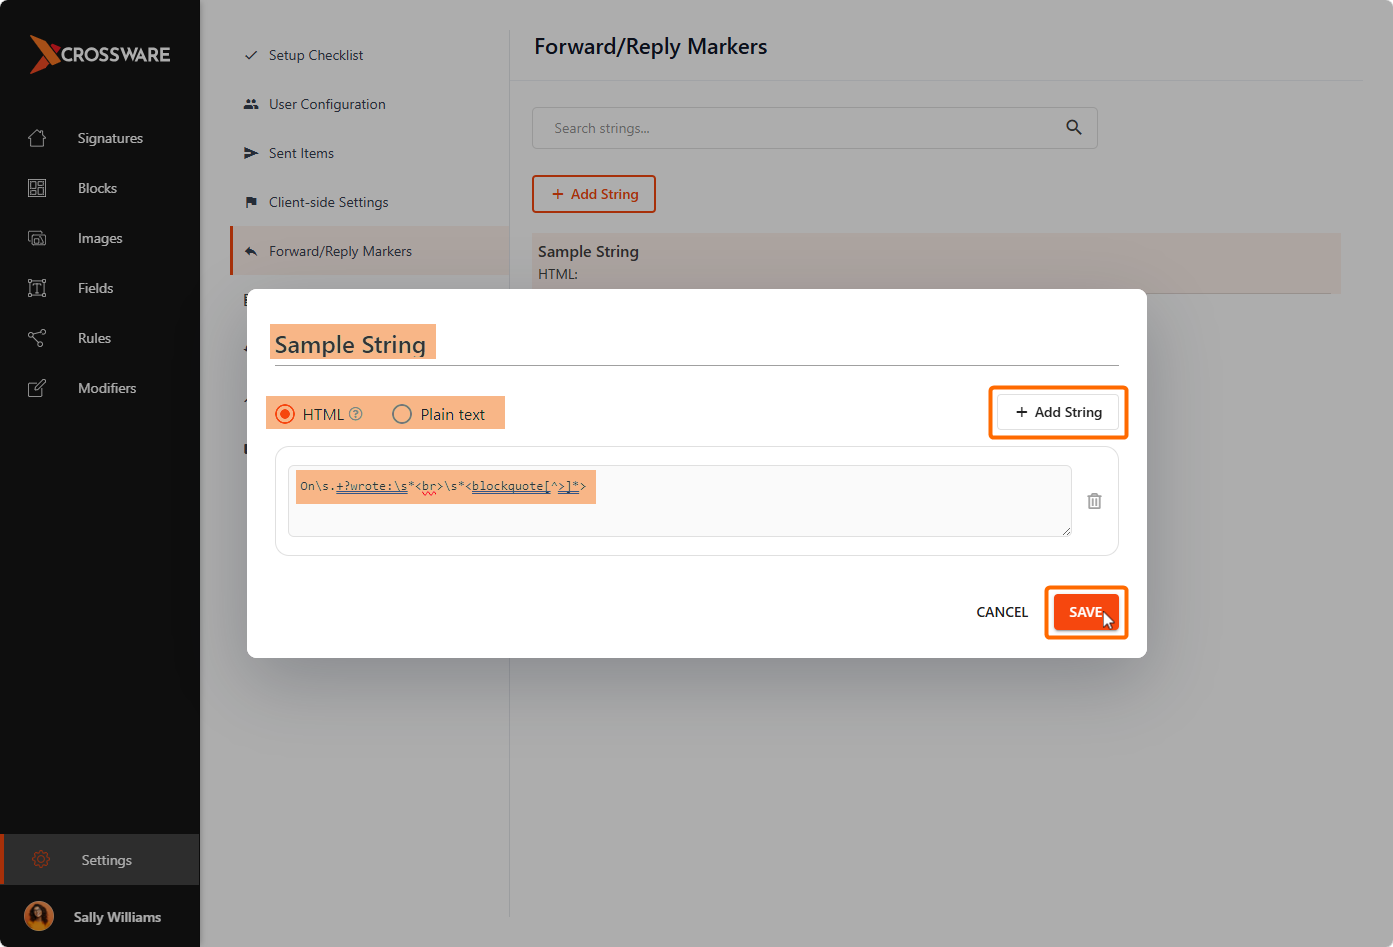1393x947 pixels.
Task: Open Signatures via the house icon
Action: [x=37, y=138]
